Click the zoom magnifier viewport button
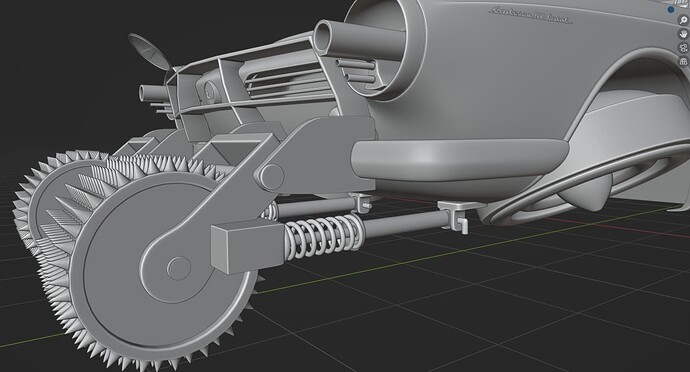 coord(683,20)
